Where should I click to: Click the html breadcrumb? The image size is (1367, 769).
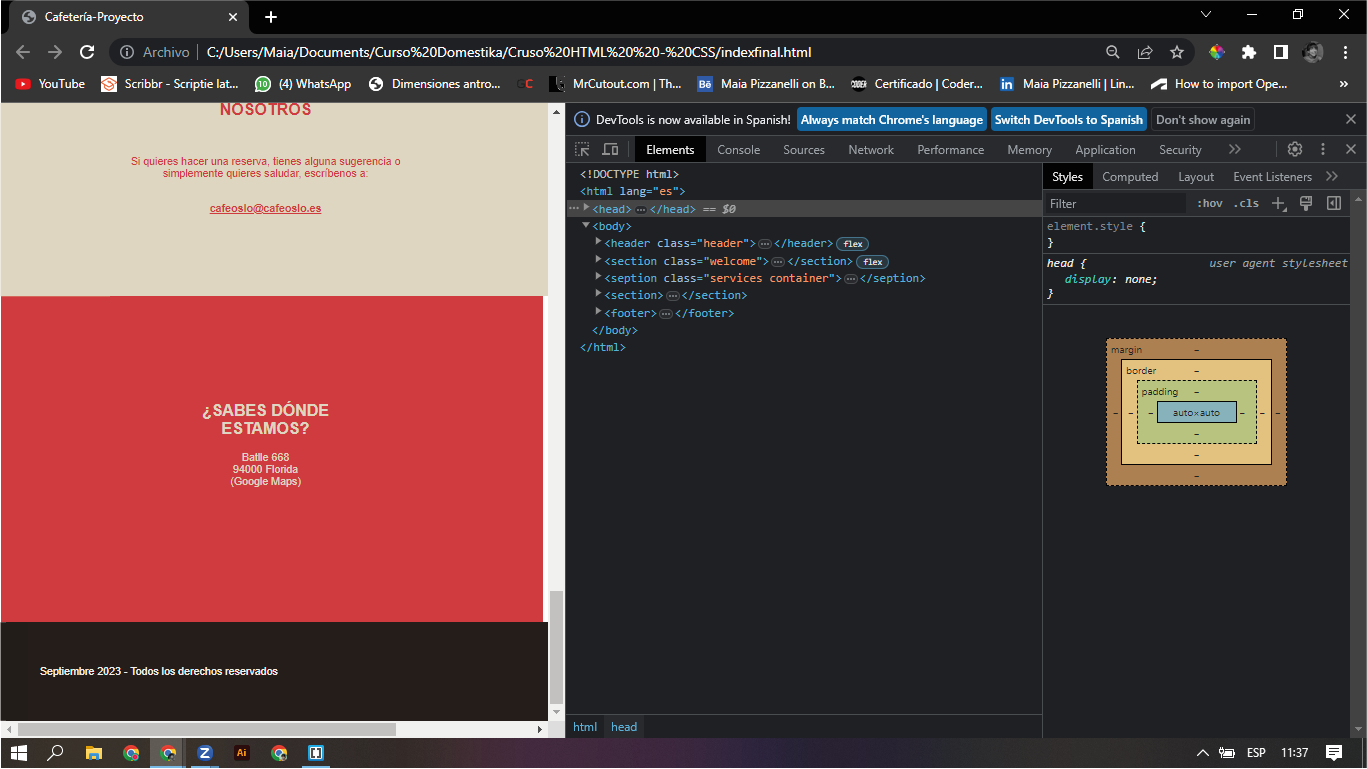(x=585, y=727)
